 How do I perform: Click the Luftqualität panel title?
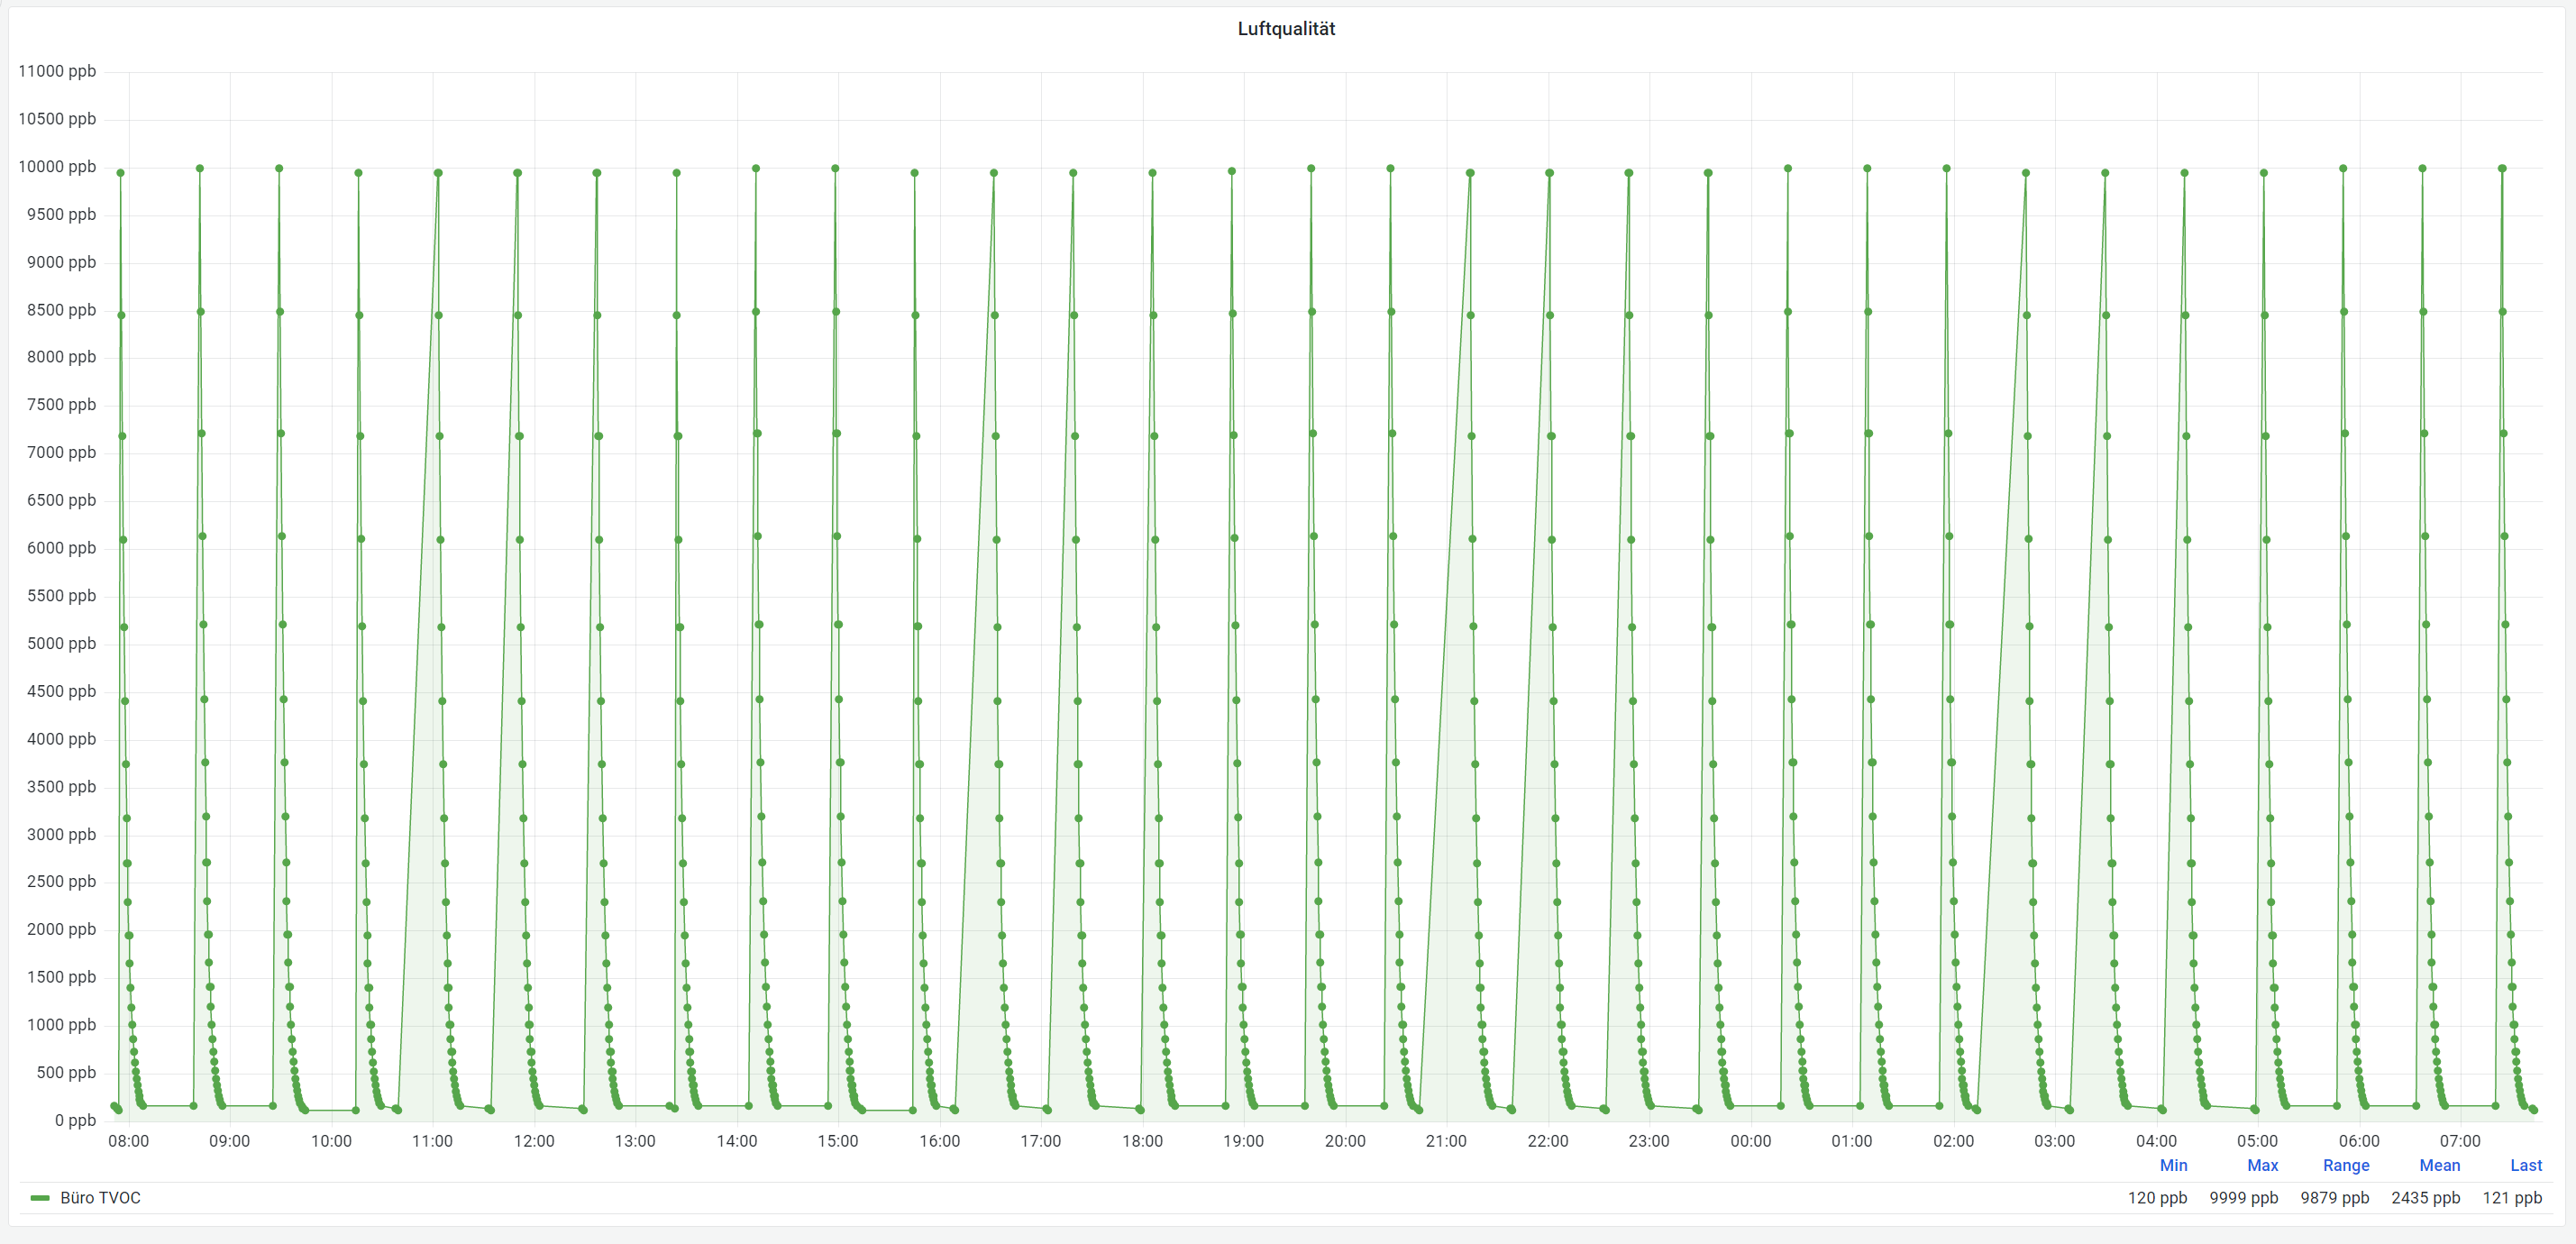click(1286, 29)
